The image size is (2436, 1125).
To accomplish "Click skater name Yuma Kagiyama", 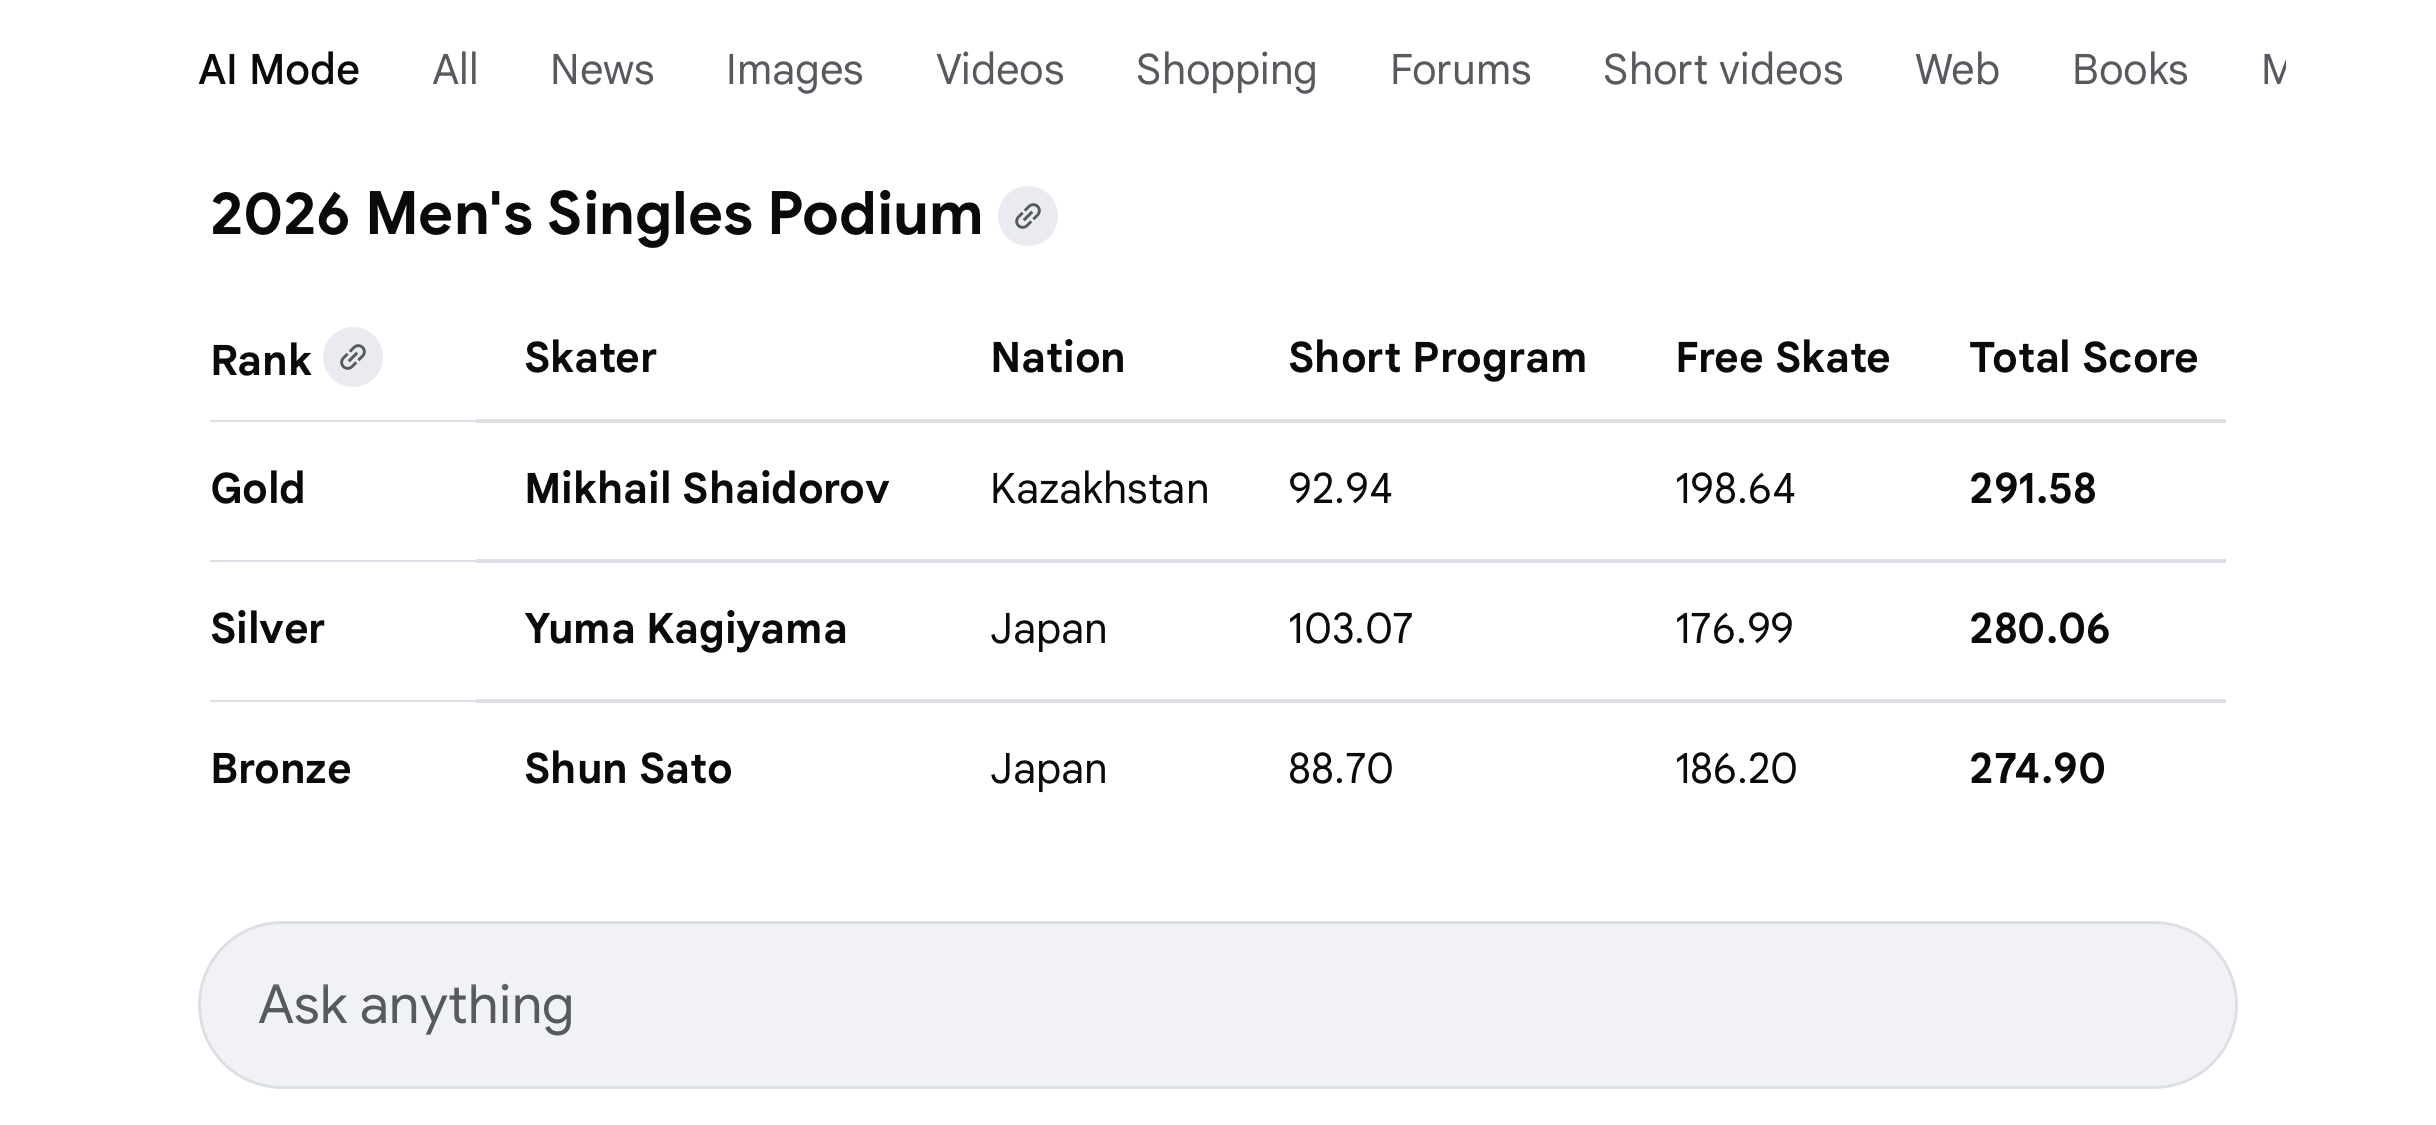I will pos(685,629).
